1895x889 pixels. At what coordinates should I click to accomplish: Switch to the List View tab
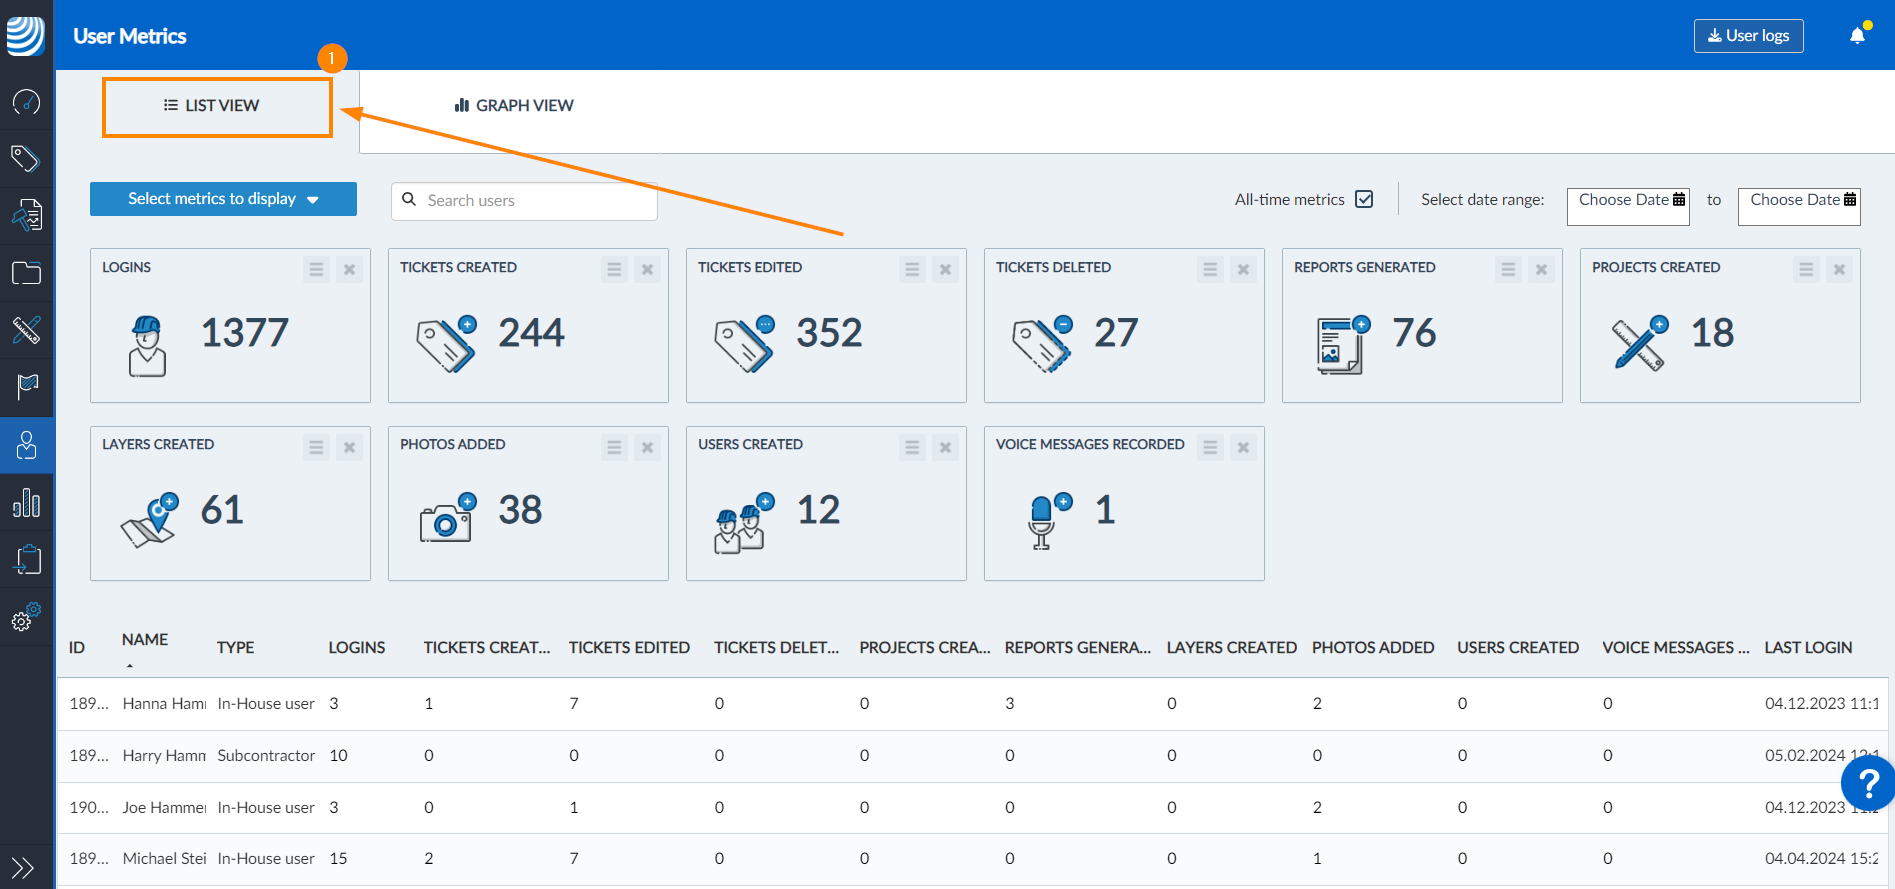[217, 106]
